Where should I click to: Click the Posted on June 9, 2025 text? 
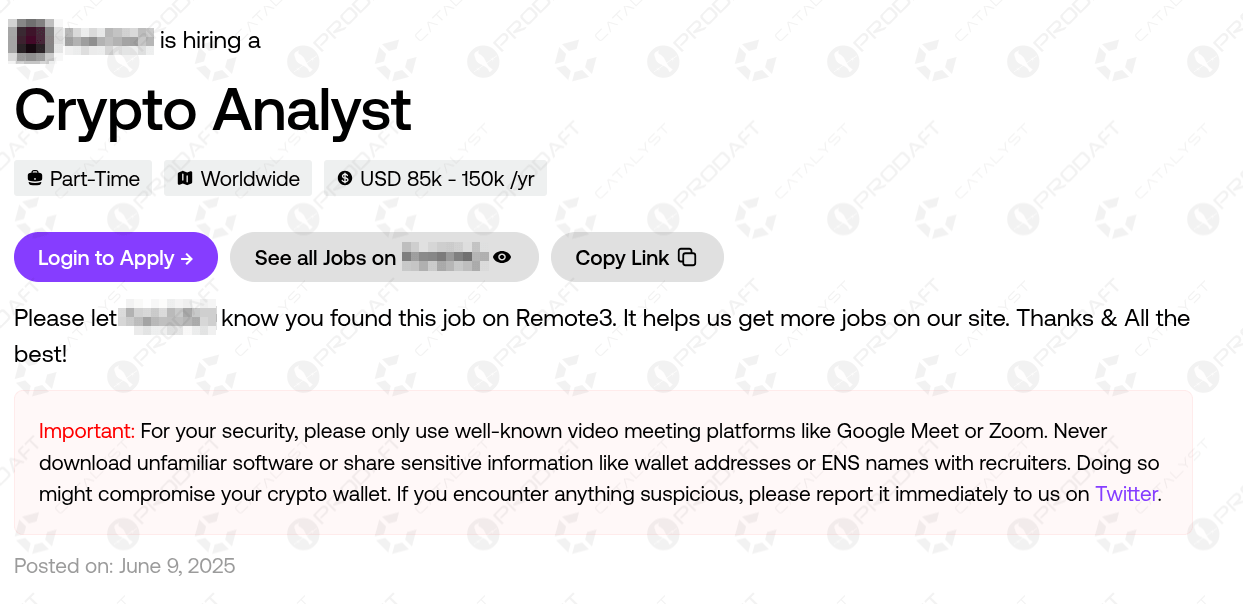[125, 566]
